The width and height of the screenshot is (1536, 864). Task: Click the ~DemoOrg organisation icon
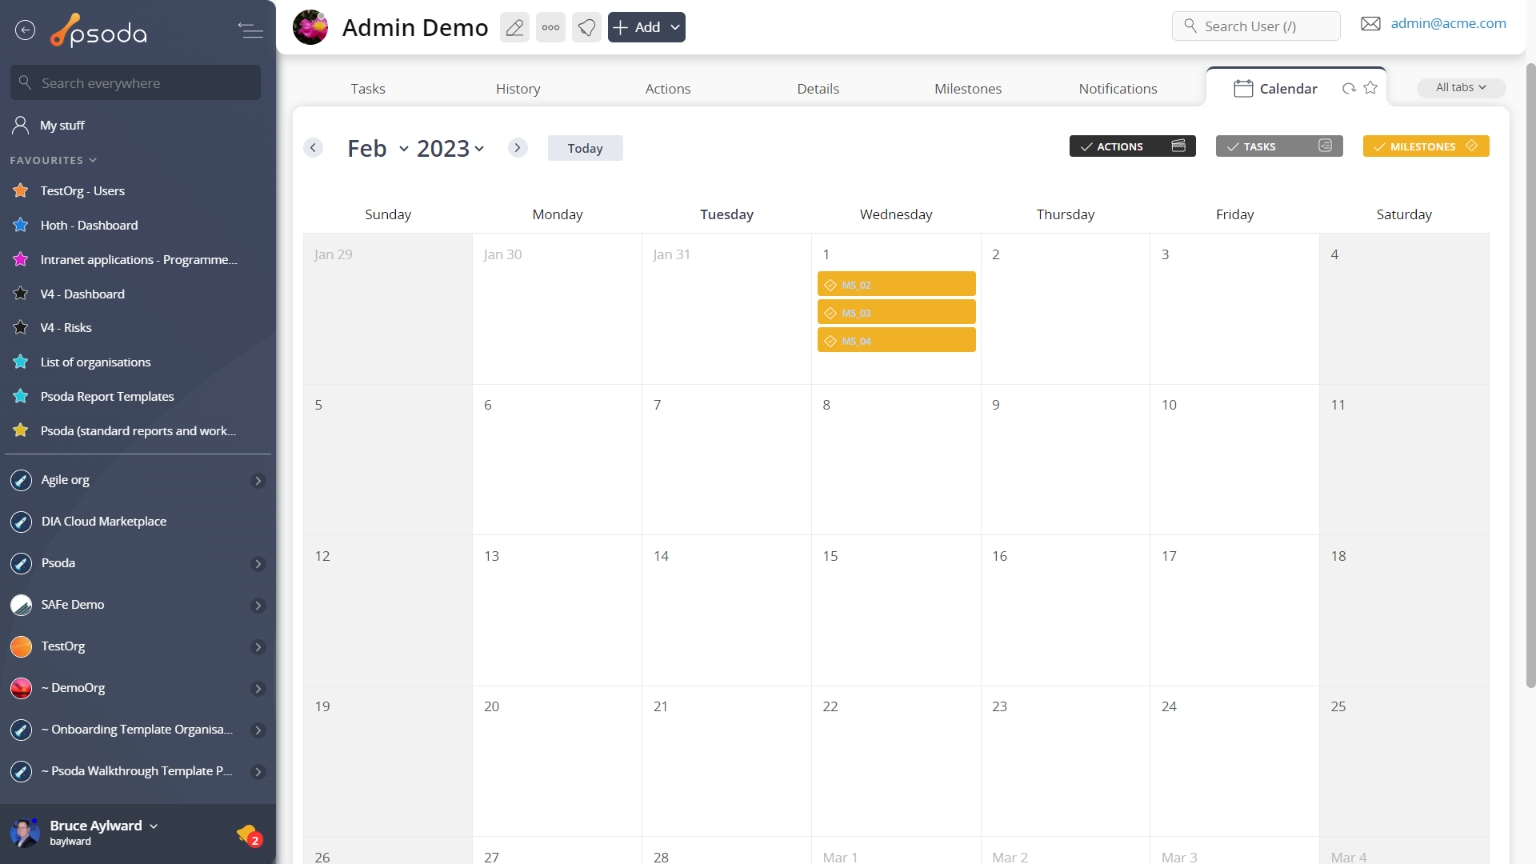point(21,688)
